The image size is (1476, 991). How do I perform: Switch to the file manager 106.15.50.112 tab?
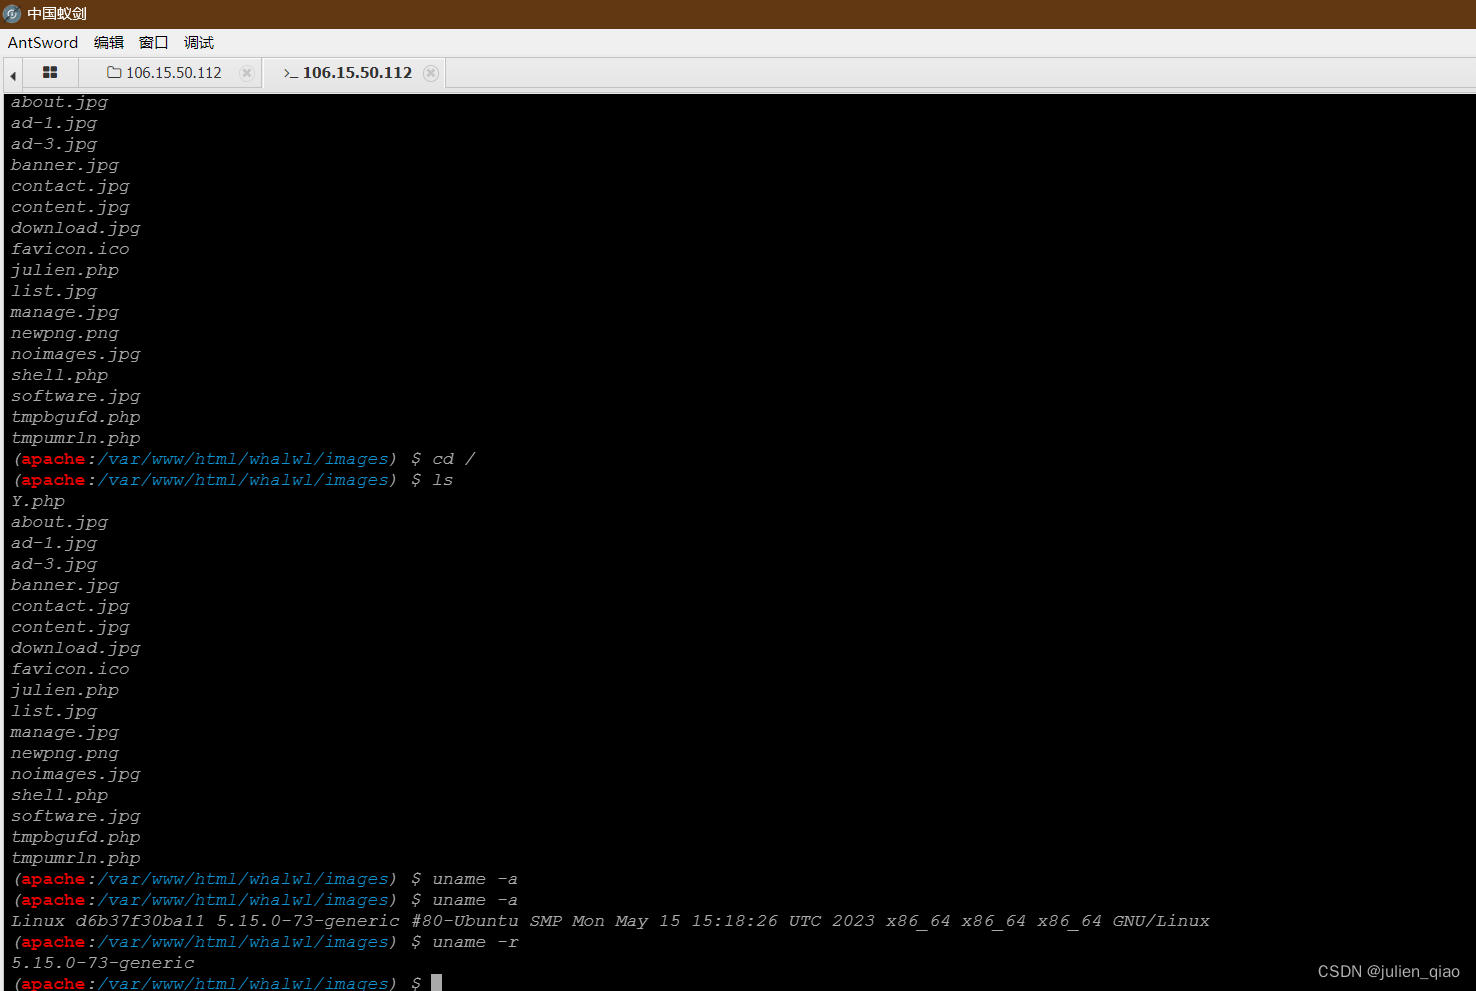[173, 73]
